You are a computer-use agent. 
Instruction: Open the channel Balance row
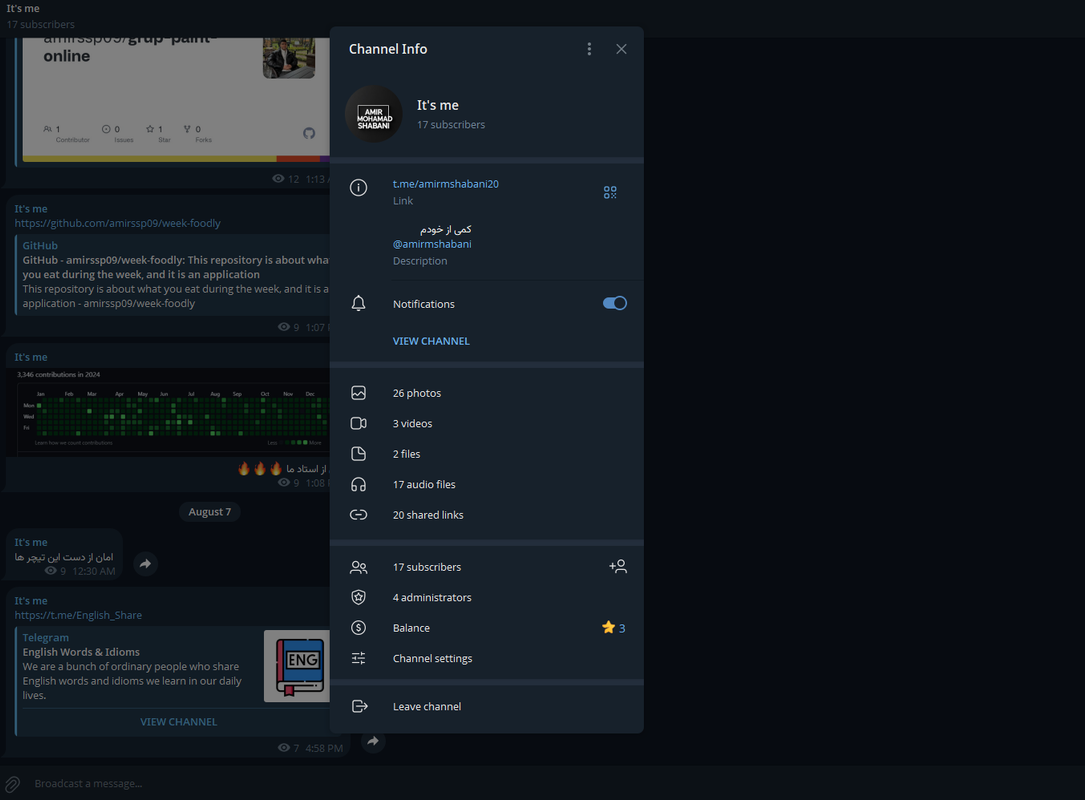pos(486,628)
